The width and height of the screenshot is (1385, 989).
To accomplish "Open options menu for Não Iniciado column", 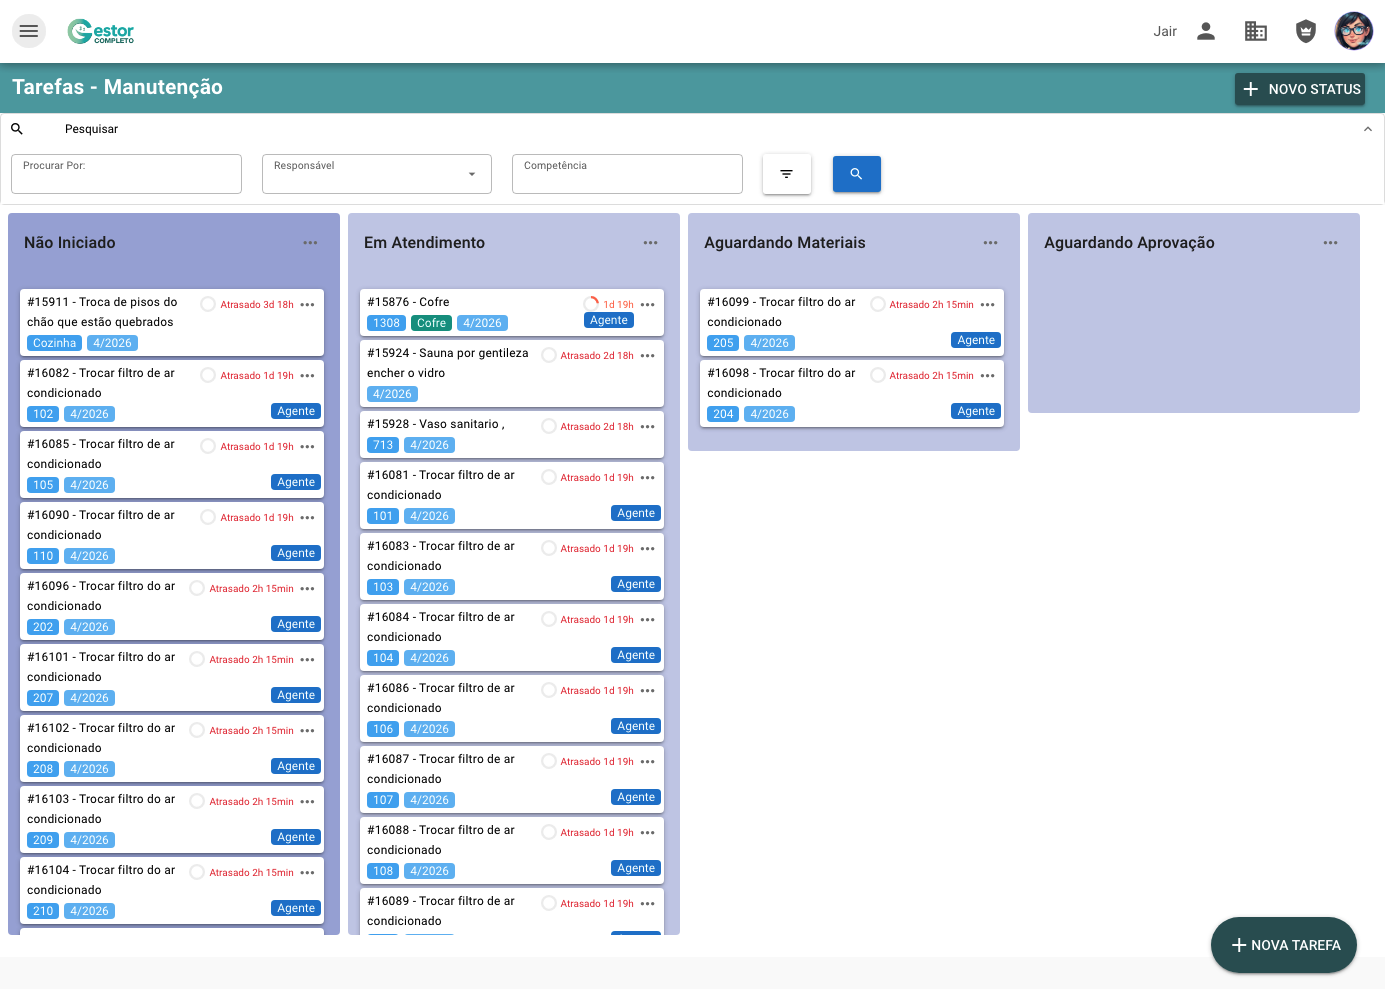I will coord(310,243).
